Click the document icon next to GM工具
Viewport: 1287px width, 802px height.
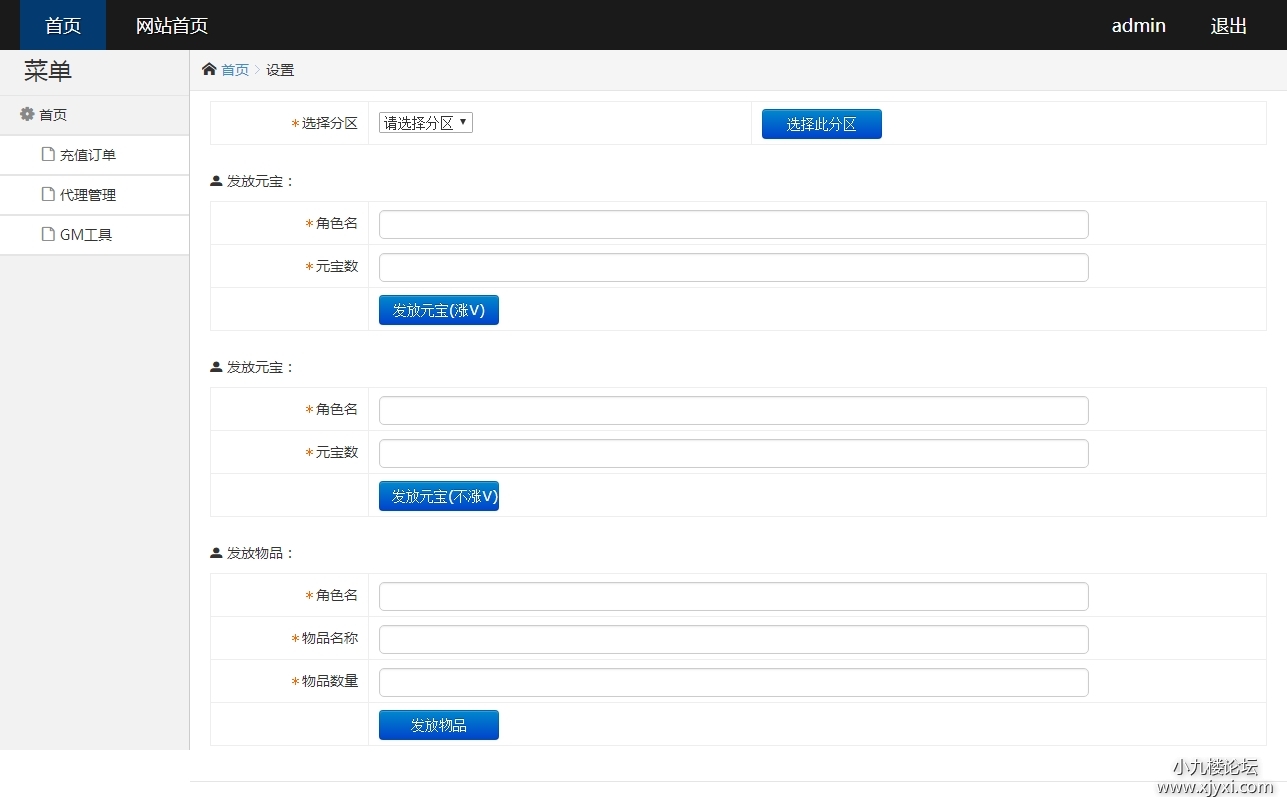pyautogui.click(x=48, y=234)
